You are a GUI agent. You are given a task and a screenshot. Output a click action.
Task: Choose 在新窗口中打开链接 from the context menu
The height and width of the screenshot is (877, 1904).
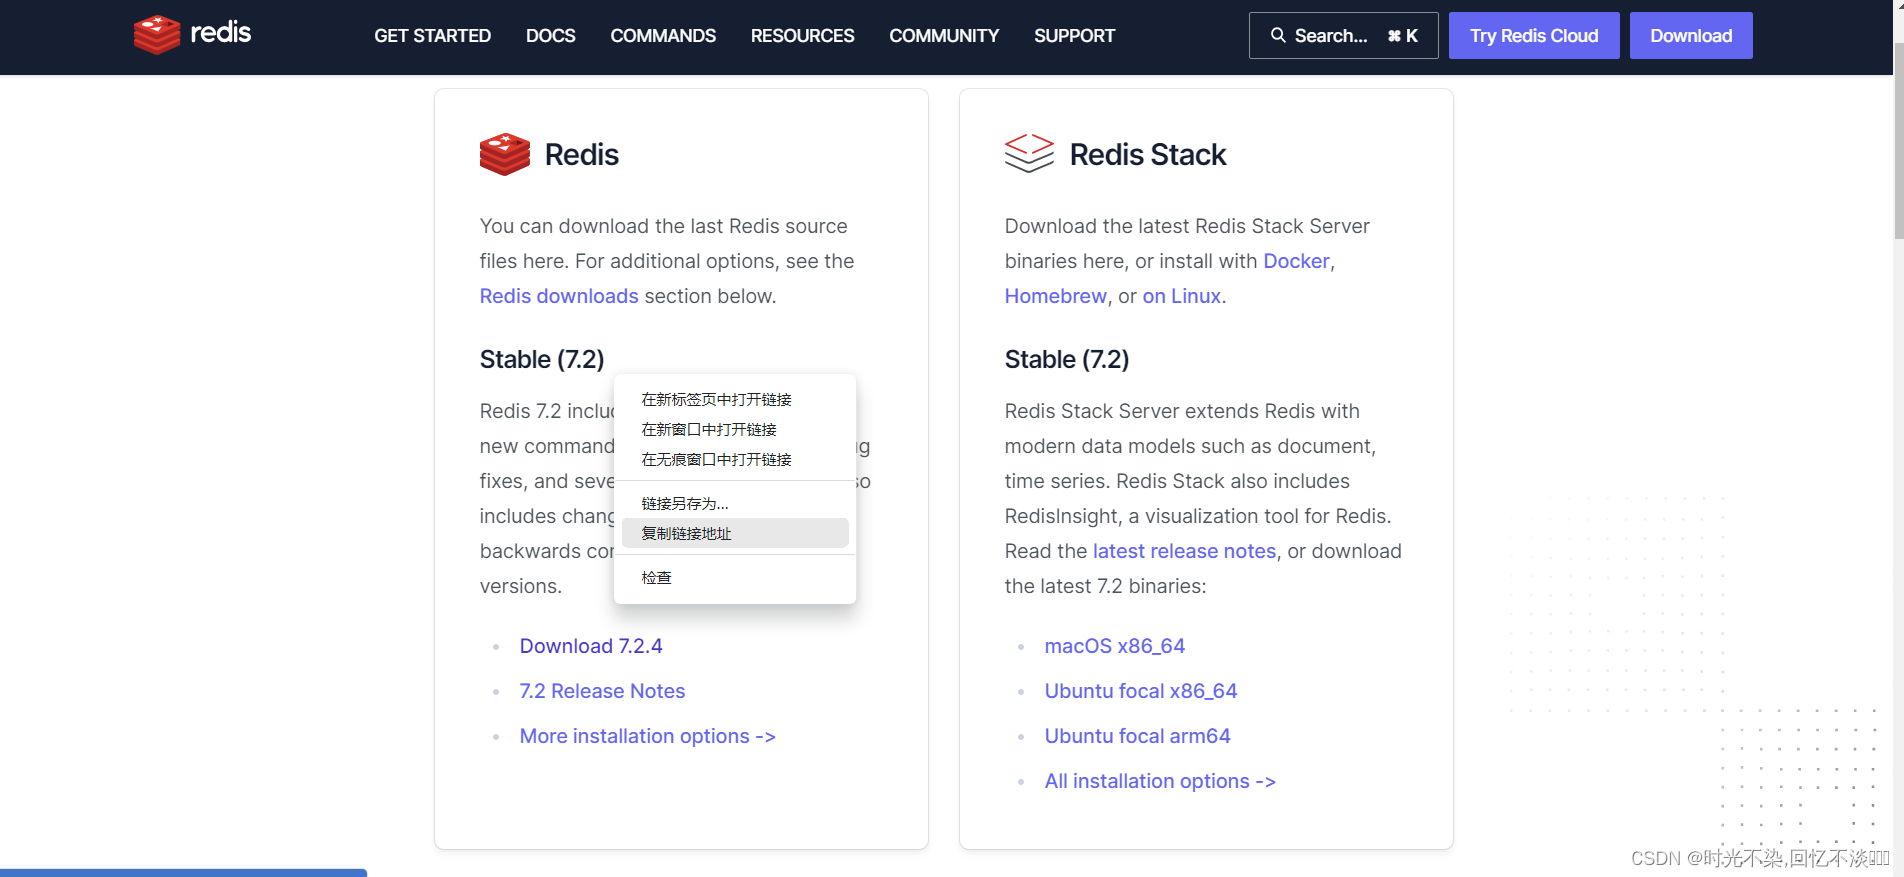pyautogui.click(x=735, y=429)
